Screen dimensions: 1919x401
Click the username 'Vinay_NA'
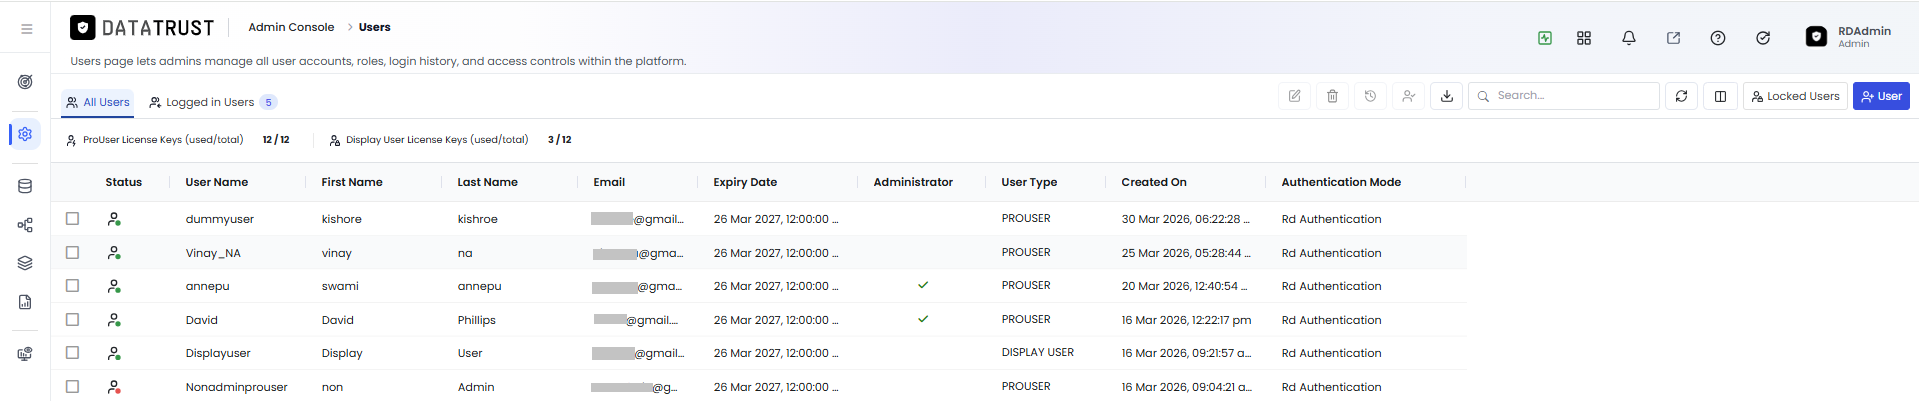coord(213,253)
